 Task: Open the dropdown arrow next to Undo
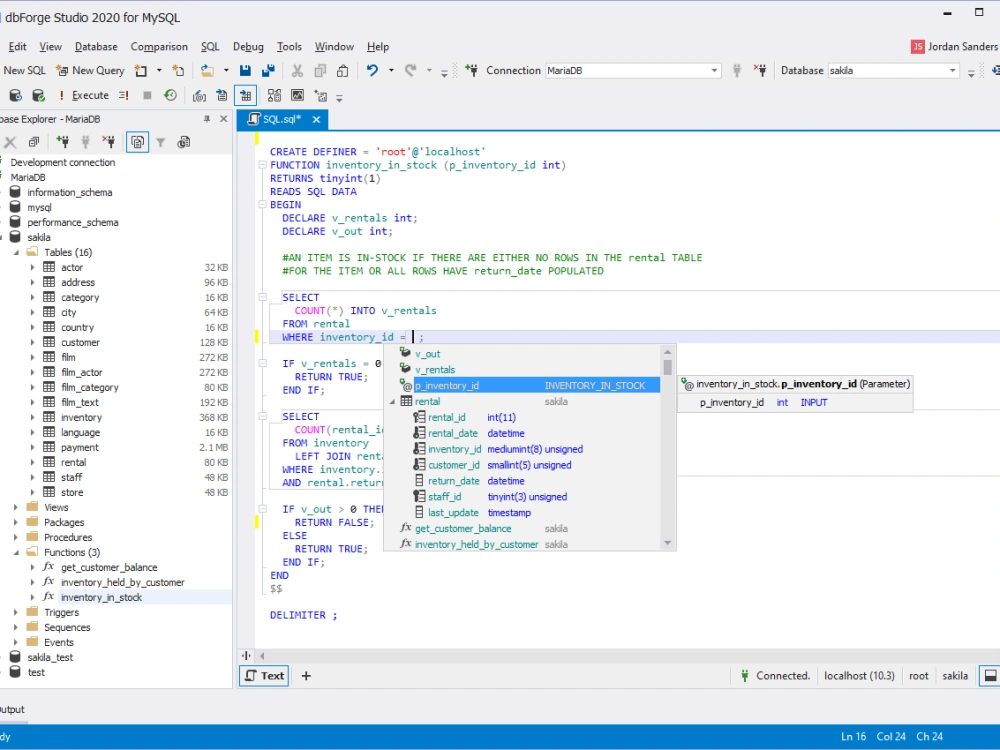(x=391, y=71)
